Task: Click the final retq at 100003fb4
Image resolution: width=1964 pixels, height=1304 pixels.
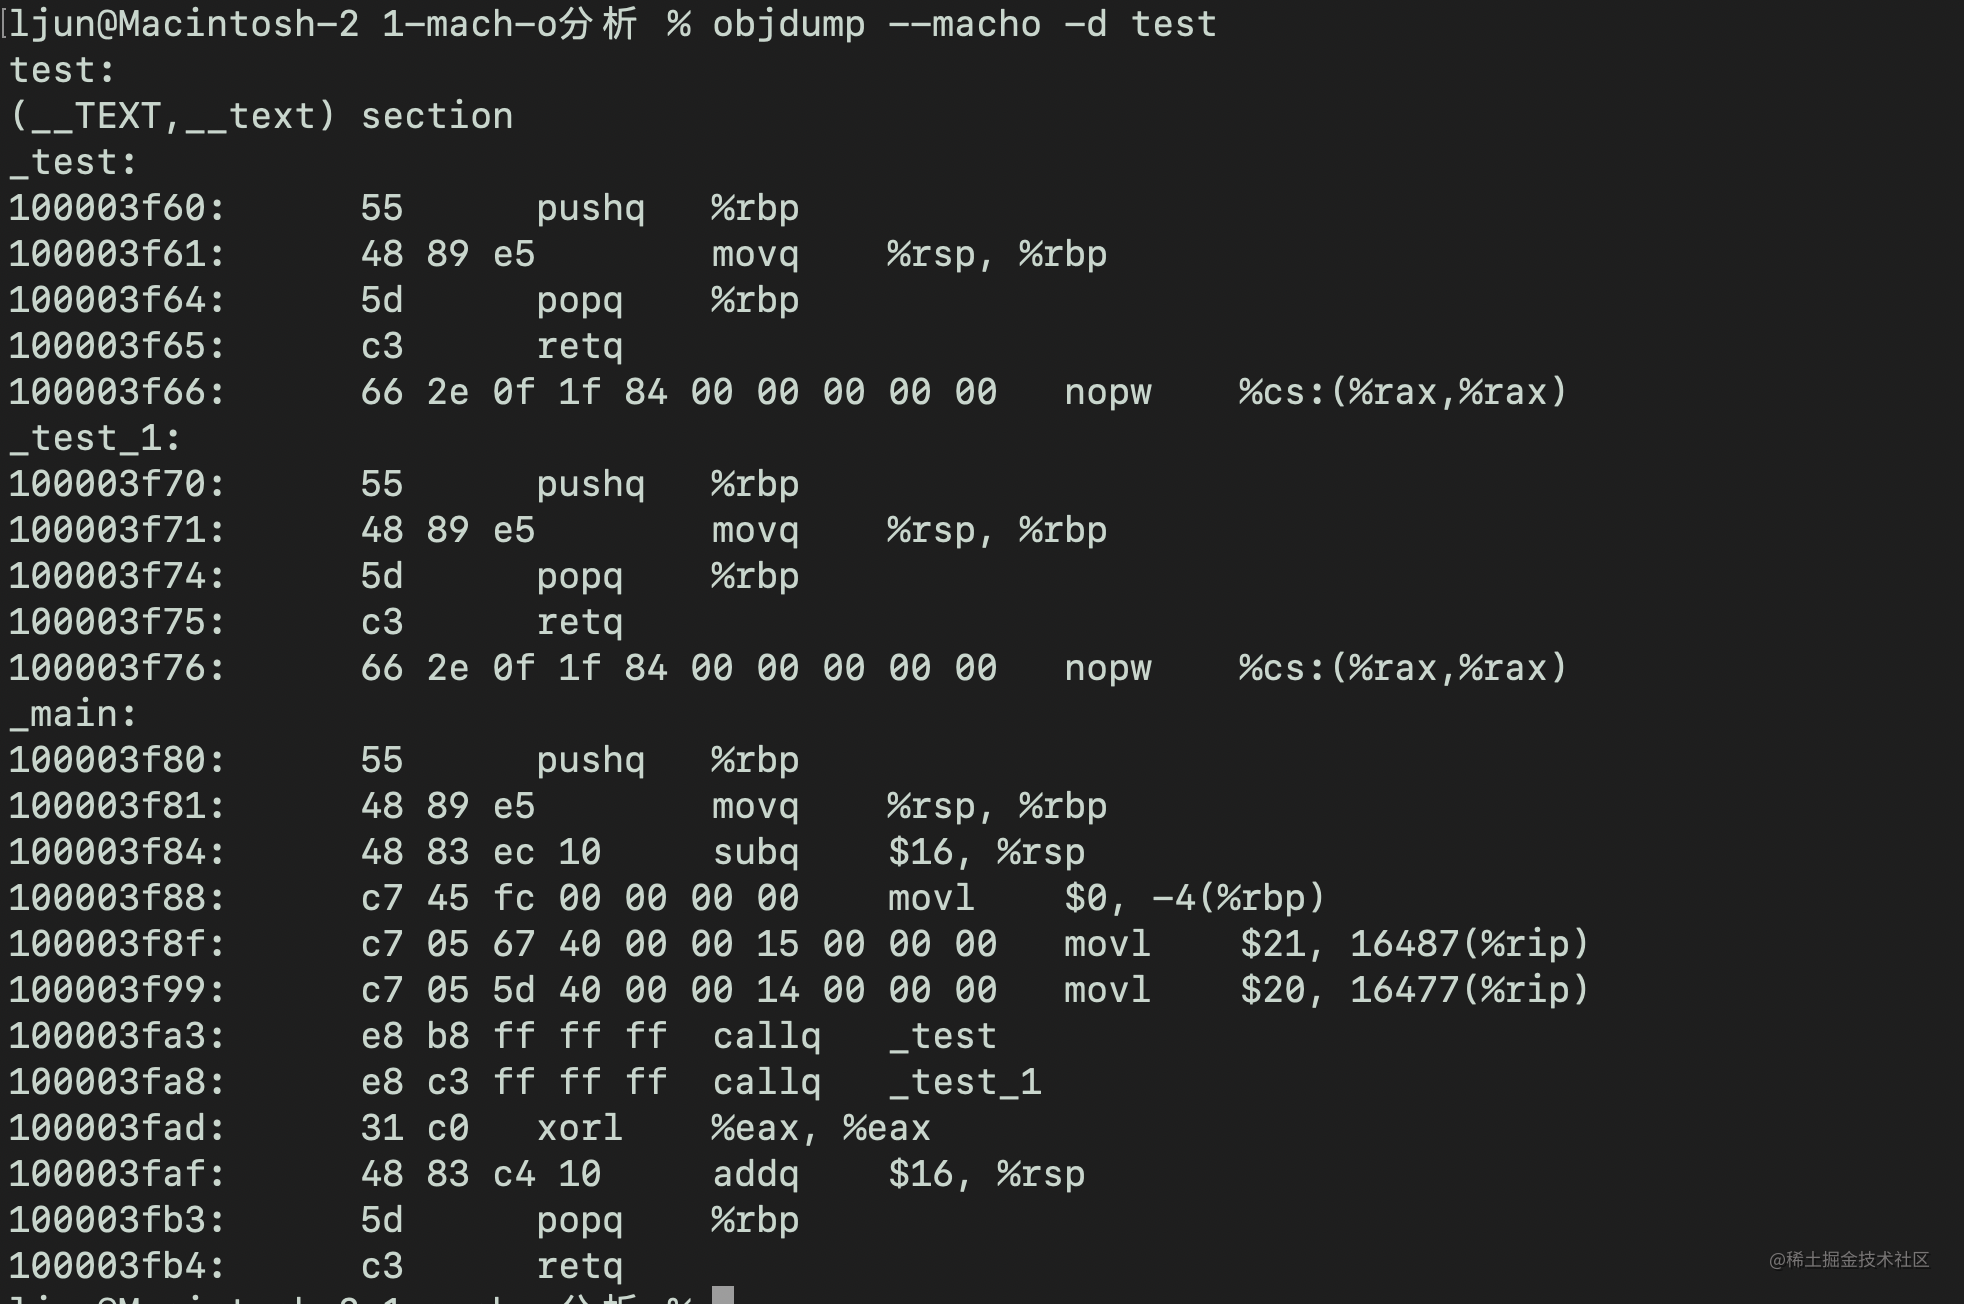Action: pyautogui.click(x=580, y=1266)
